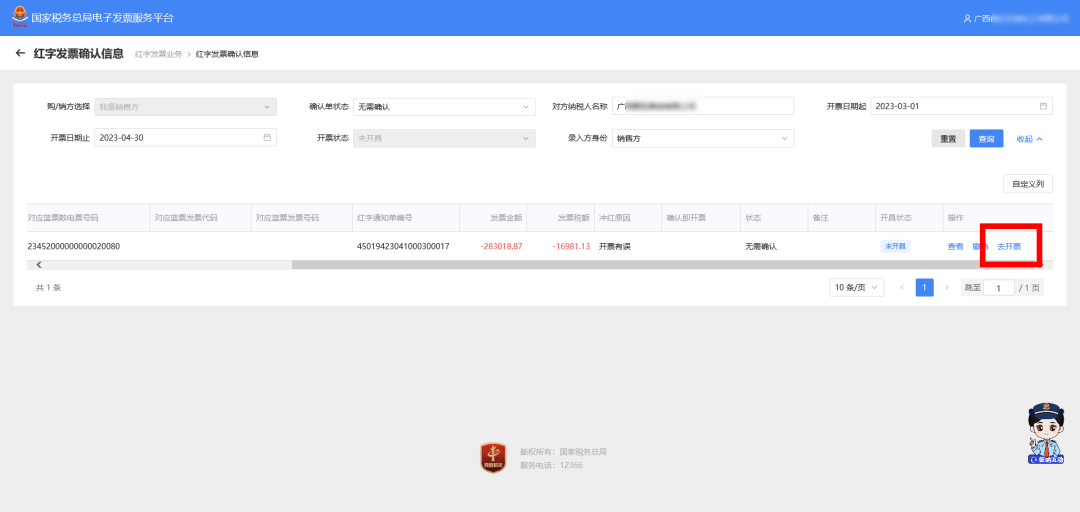Click the 跳至 page number input
The width and height of the screenshot is (1080, 512).
pyautogui.click(x=999, y=288)
